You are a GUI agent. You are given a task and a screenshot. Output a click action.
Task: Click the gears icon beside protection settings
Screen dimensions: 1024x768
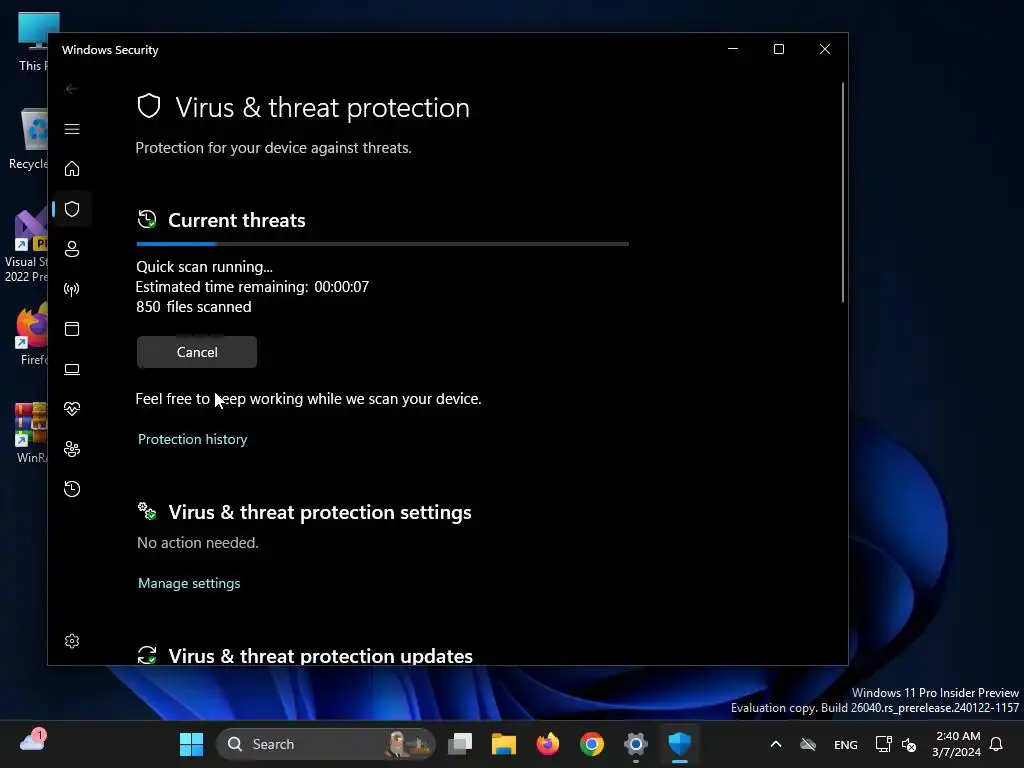pos(147,511)
